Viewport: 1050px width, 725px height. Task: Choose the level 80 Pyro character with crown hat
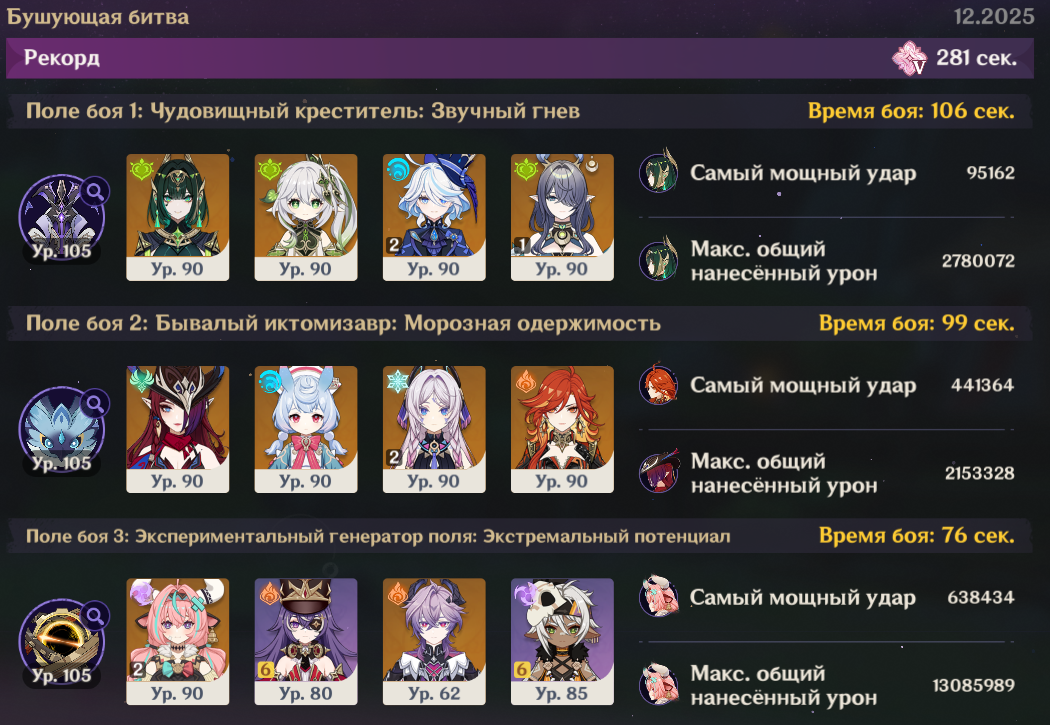click(305, 642)
